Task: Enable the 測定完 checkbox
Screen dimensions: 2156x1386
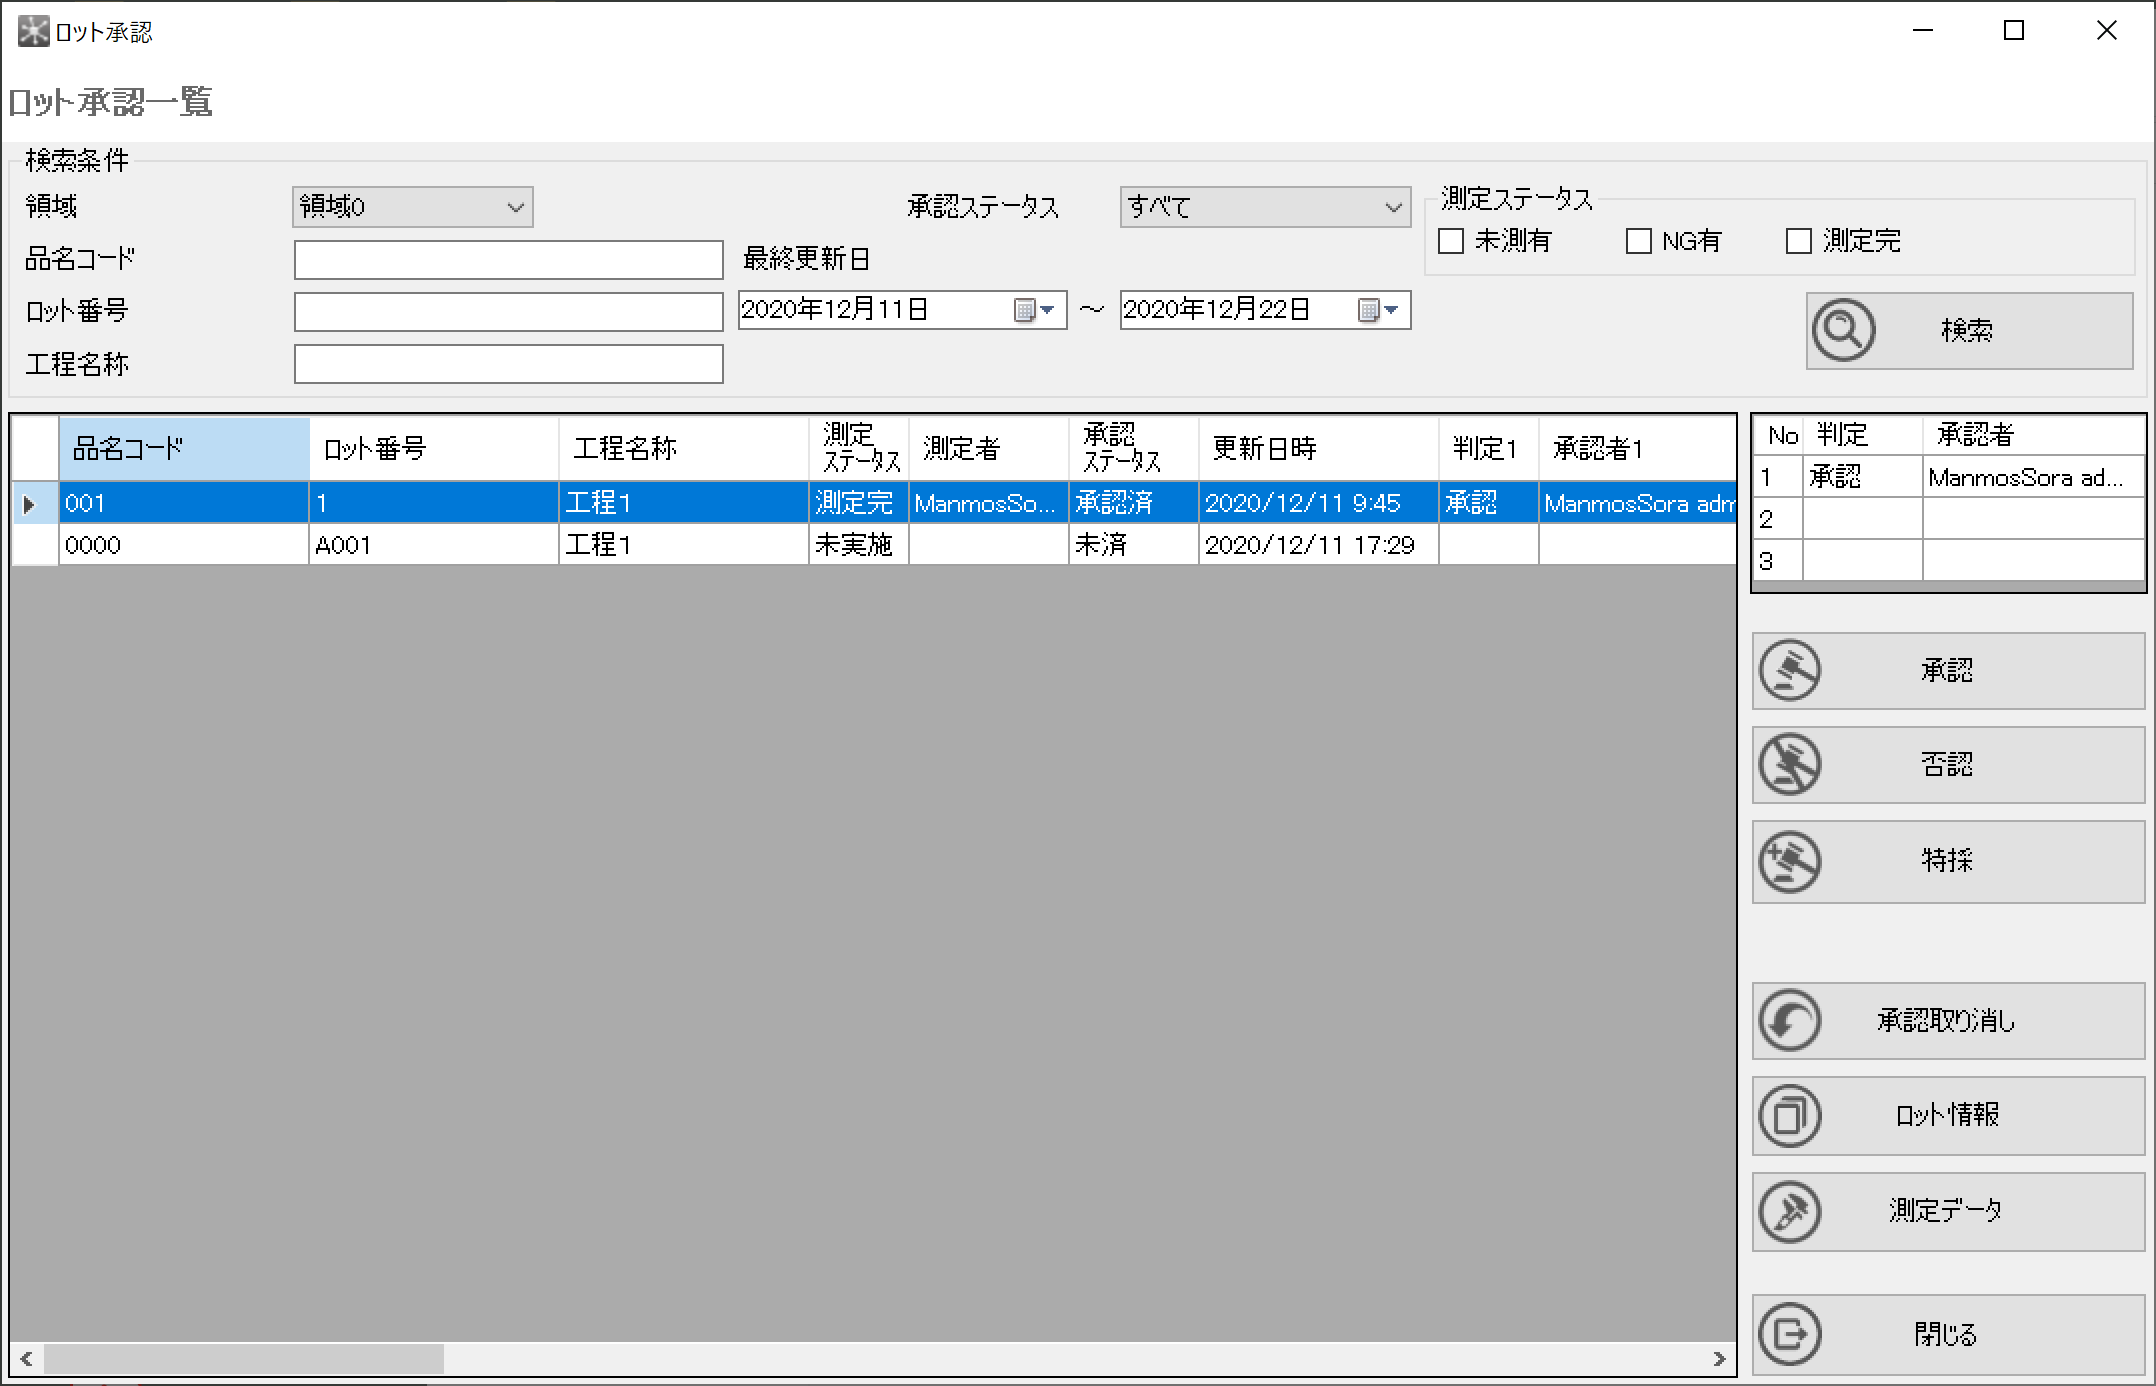Action: coord(1797,241)
